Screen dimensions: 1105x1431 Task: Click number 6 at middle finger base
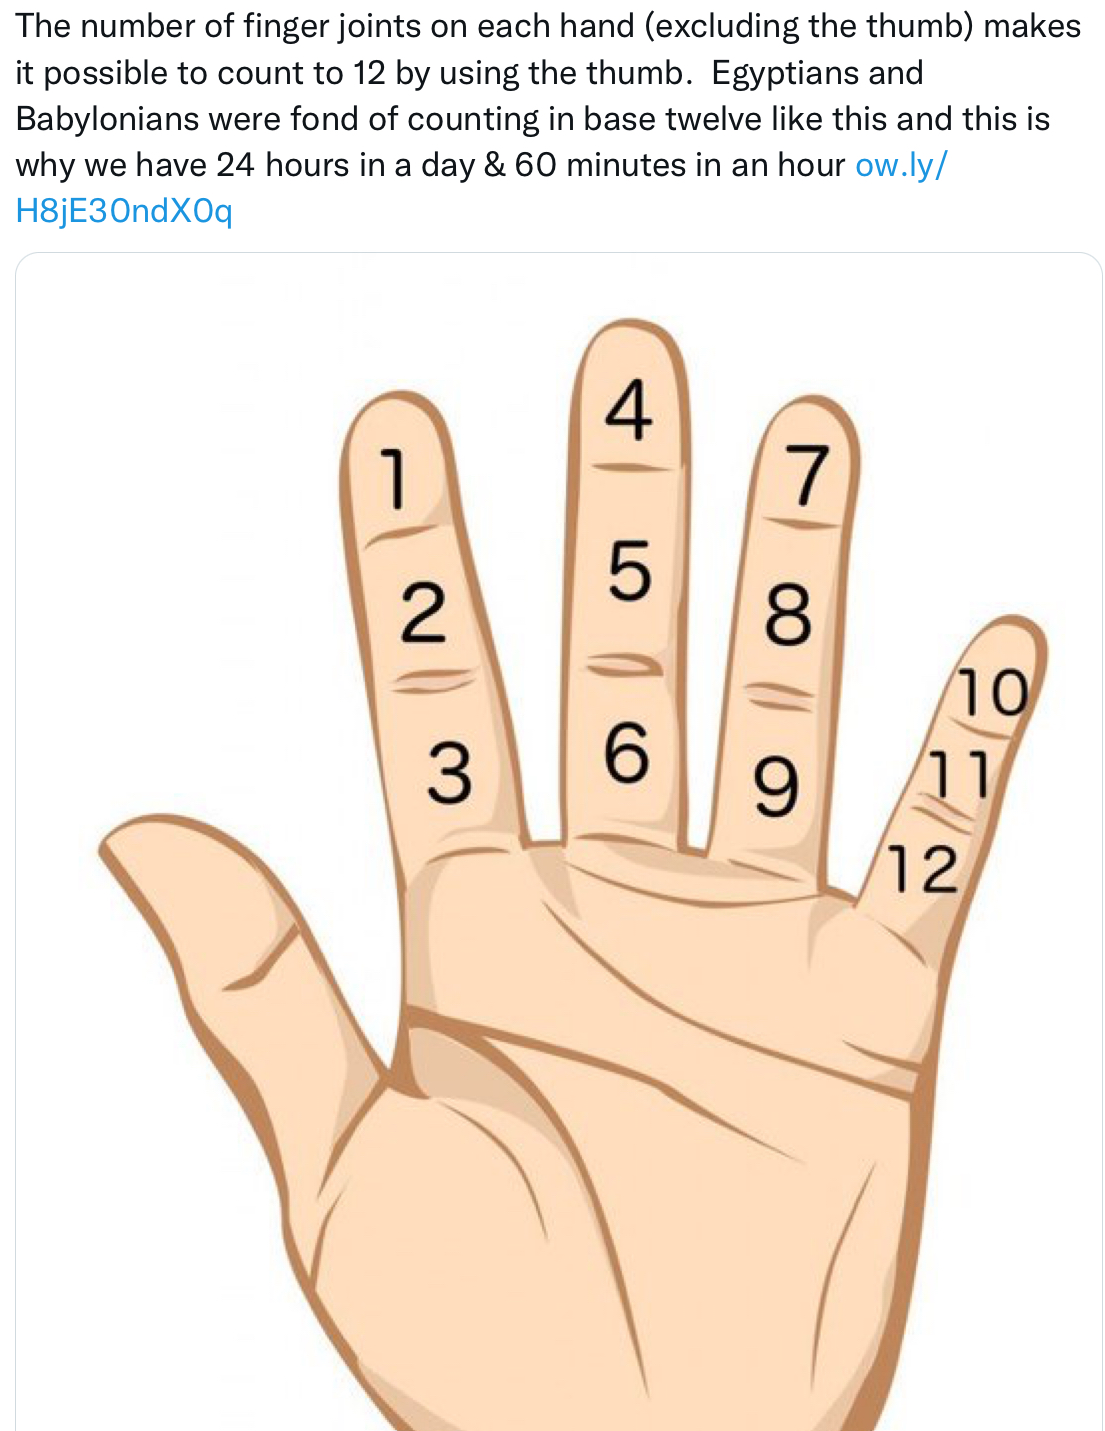pyautogui.click(x=627, y=751)
